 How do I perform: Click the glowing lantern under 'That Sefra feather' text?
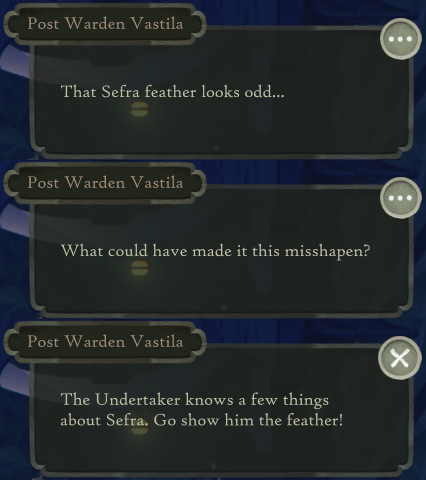pyautogui.click(x=140, y=109)
